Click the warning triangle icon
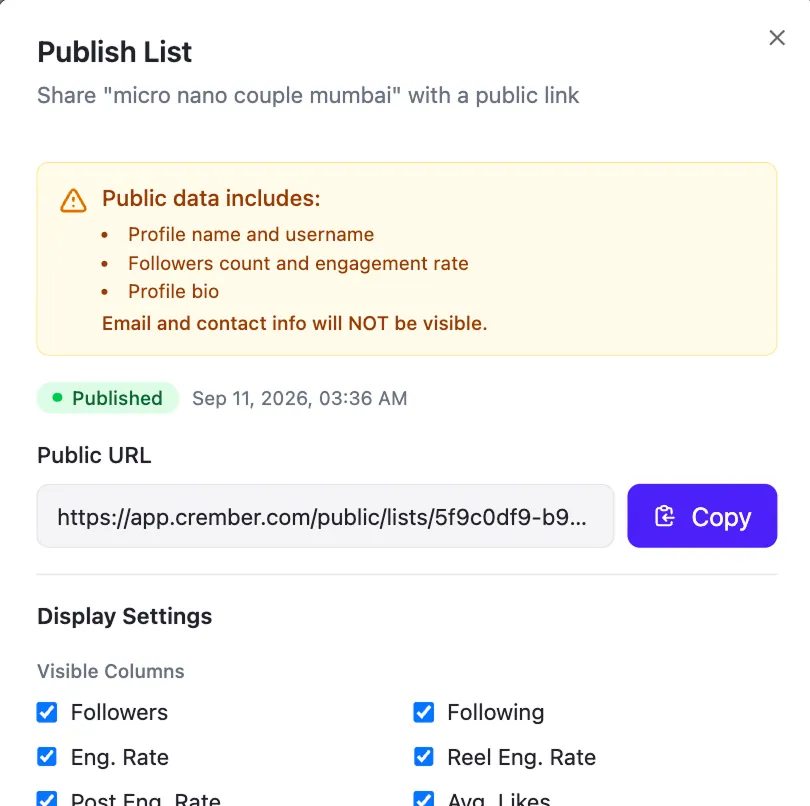The height and width of the screenshot is (806, 810). click(73, 200)
